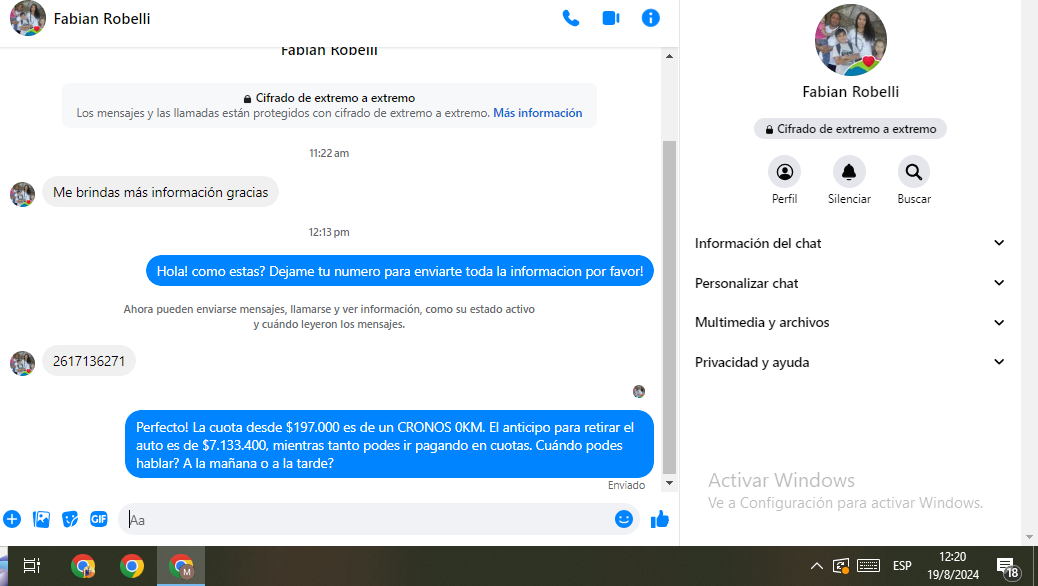Expand the Personalizar chat section
This screenshot has height=586, width=1038.
(848, 283)
